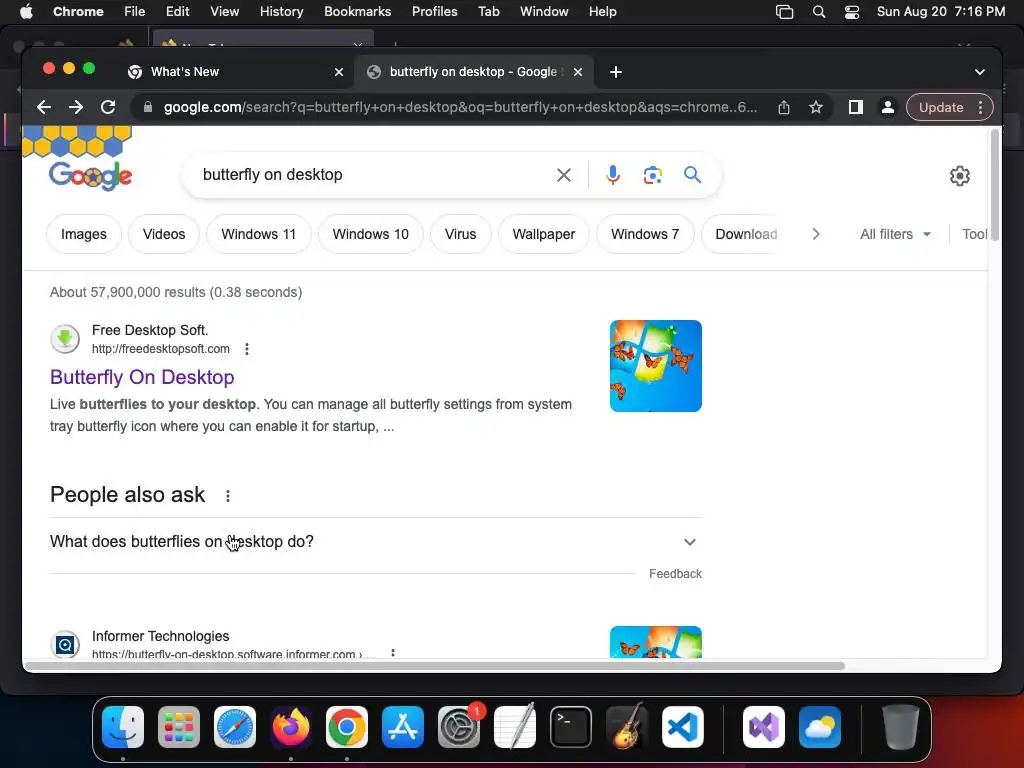Select the Windows 7 filter chip
1024x768 pixels.
[645, 234]
